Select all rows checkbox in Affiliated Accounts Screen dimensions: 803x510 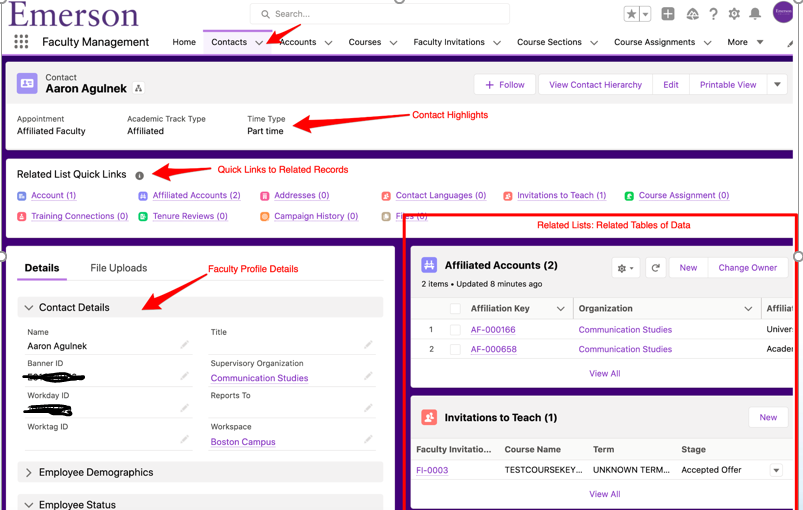455,308
